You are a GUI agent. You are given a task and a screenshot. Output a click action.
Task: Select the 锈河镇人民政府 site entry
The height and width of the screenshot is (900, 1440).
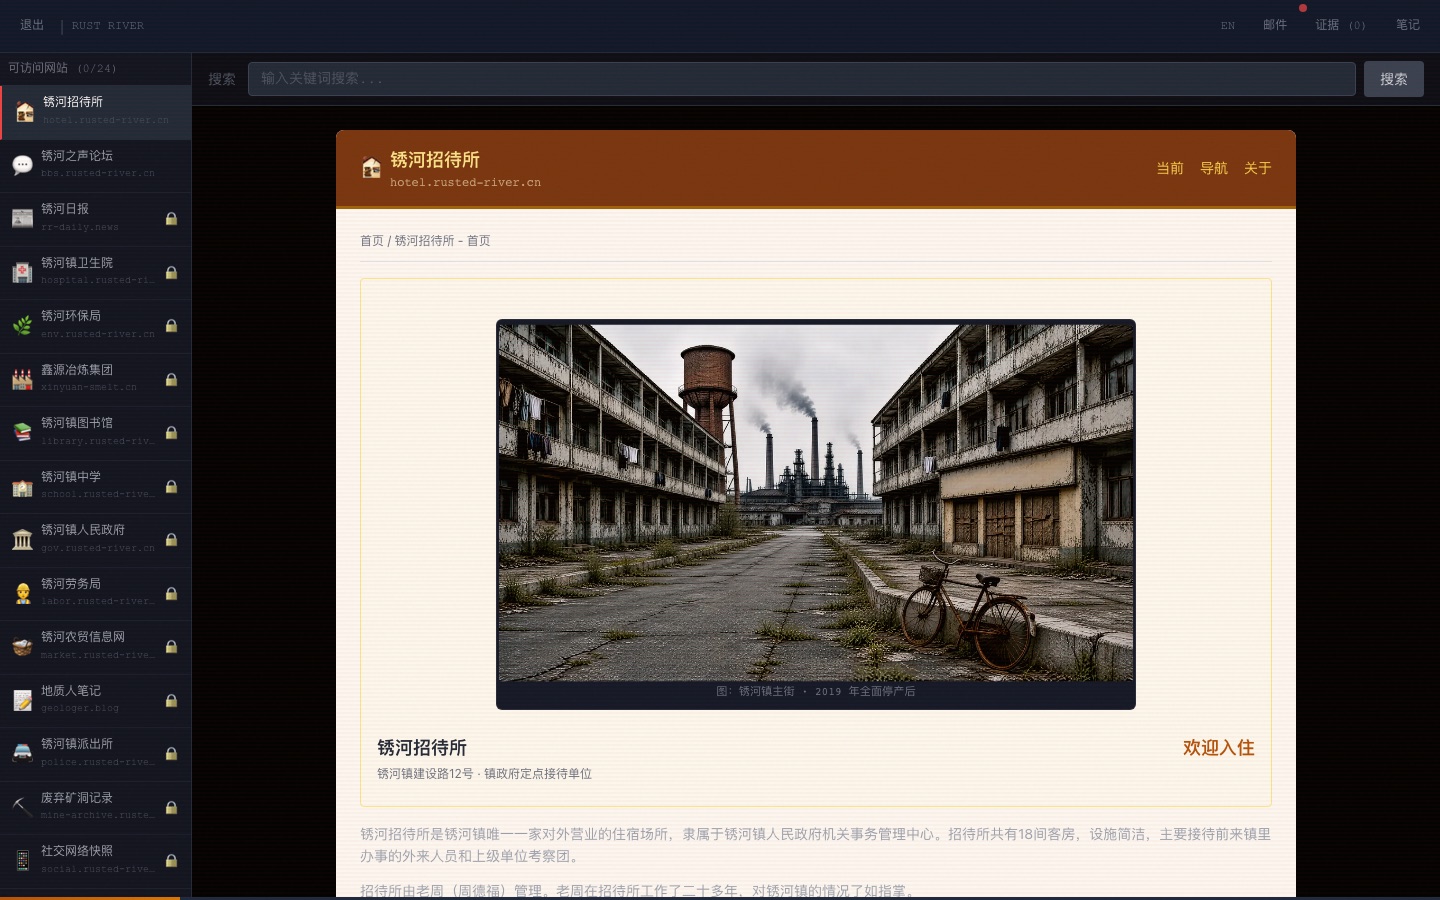coord(96,540)
